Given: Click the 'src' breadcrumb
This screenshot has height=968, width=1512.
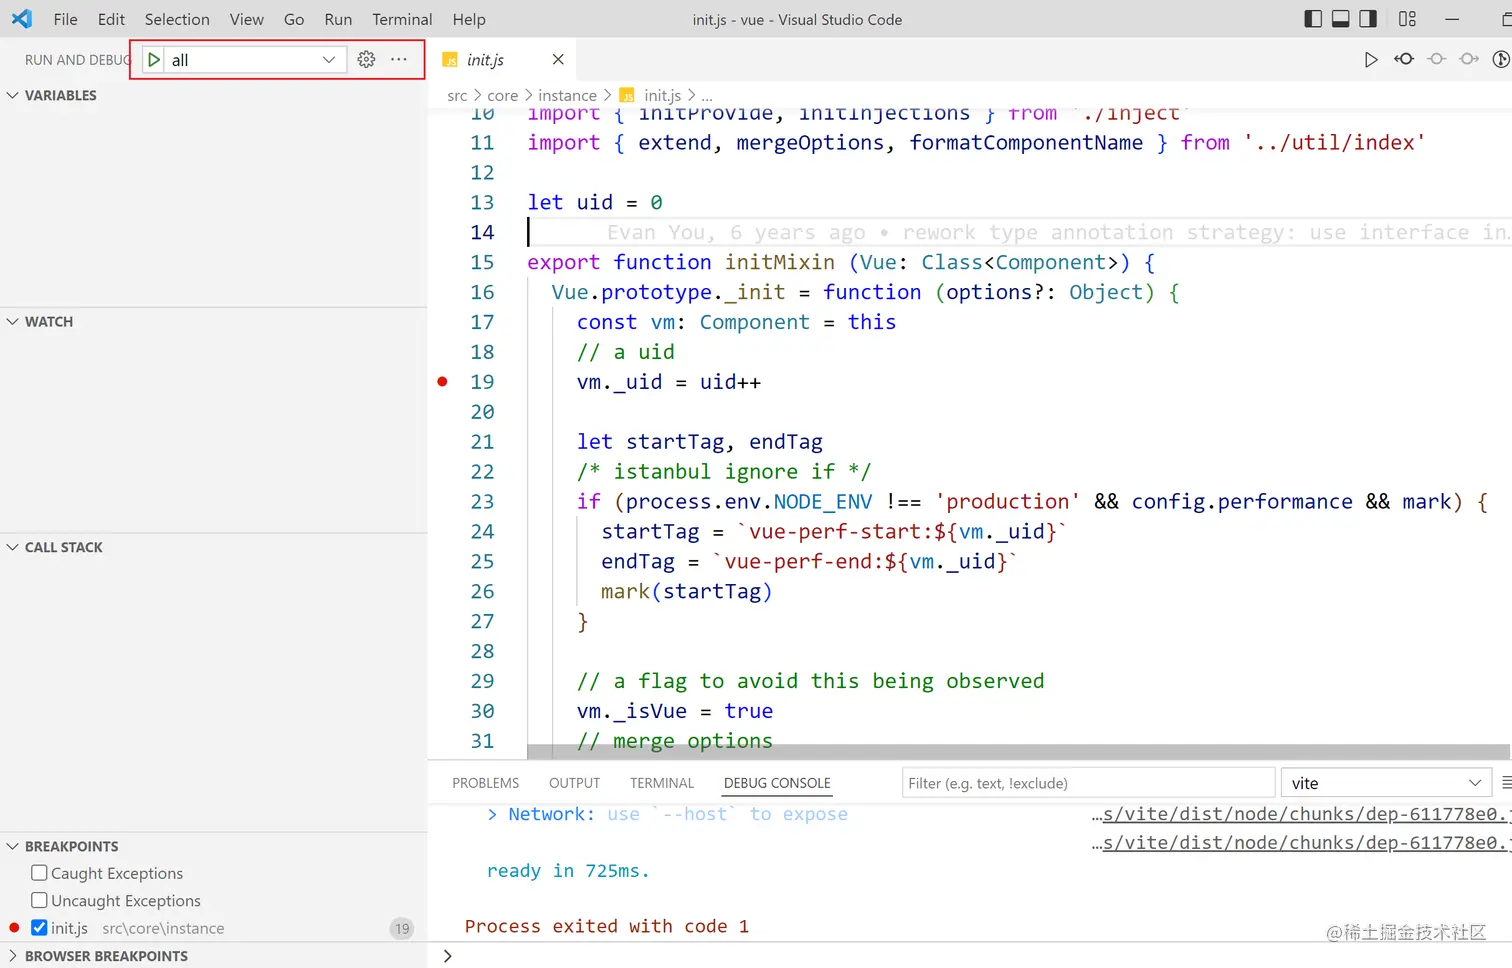Looking at the screenshot, I should click(457, 95).
